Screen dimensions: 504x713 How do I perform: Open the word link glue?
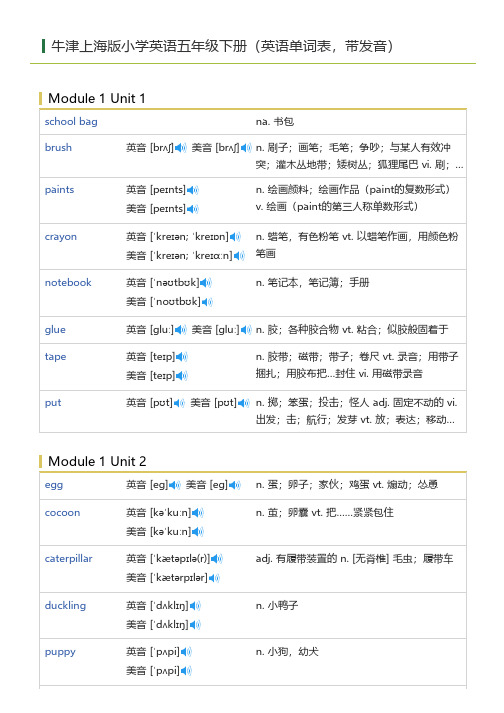[55, 330]
